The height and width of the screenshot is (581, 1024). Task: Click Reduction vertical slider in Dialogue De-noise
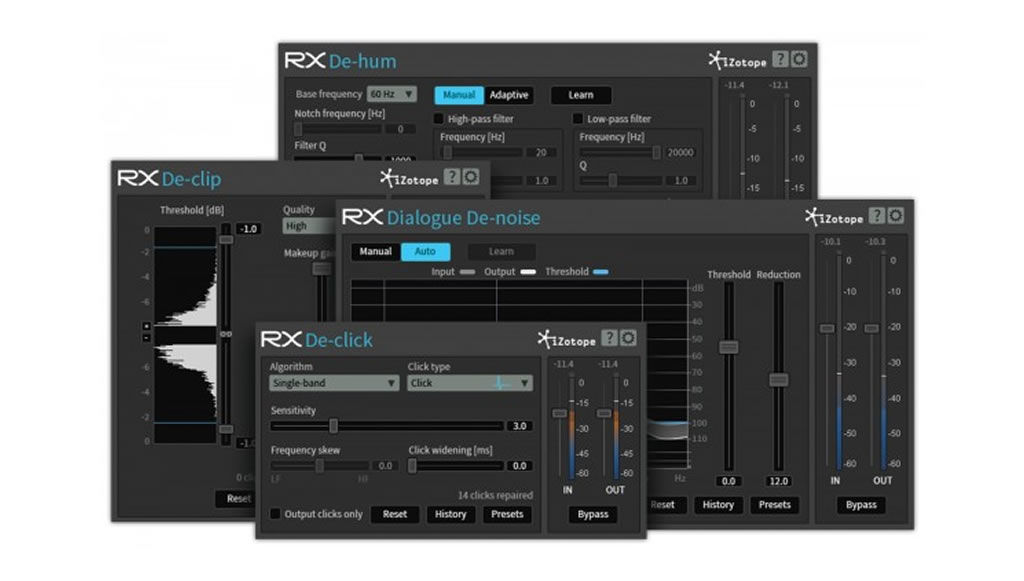(x=778, y=379)
